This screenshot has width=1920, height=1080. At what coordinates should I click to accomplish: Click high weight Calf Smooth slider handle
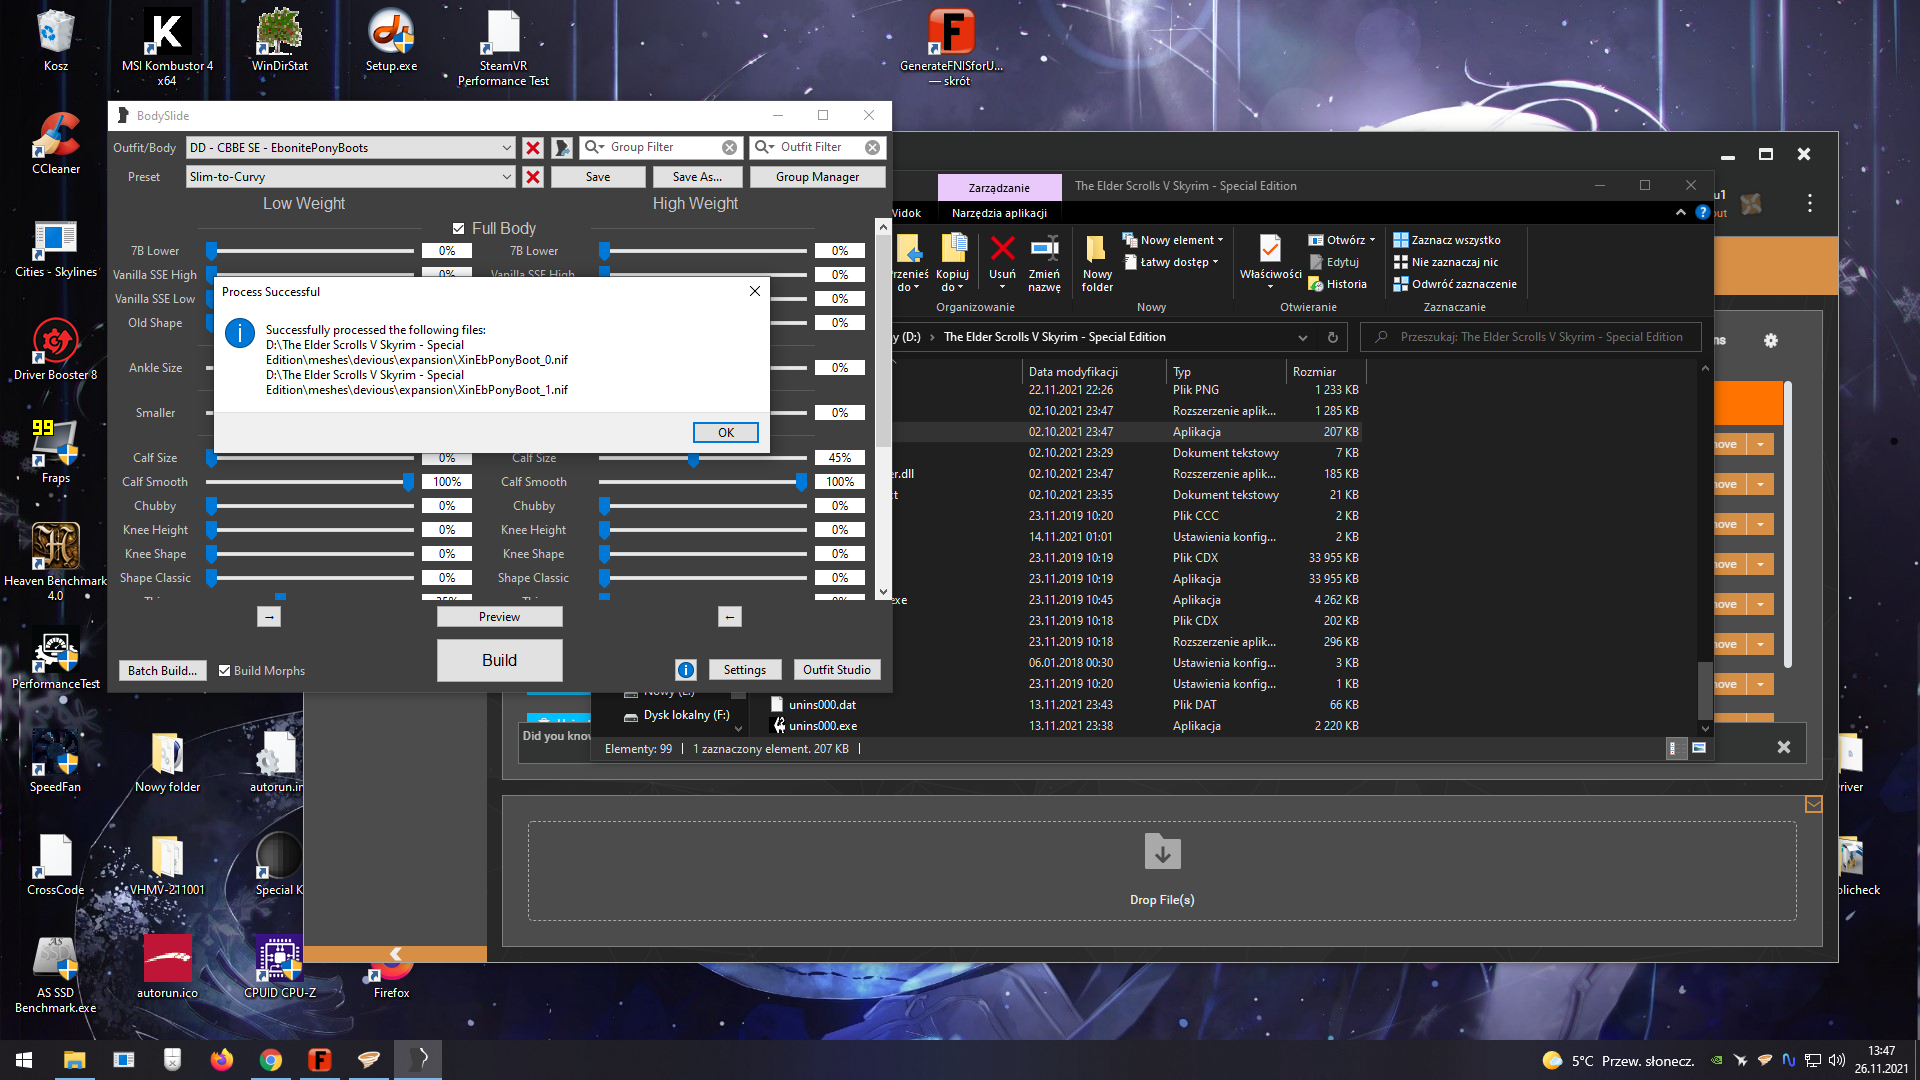(x=801, y=482)
